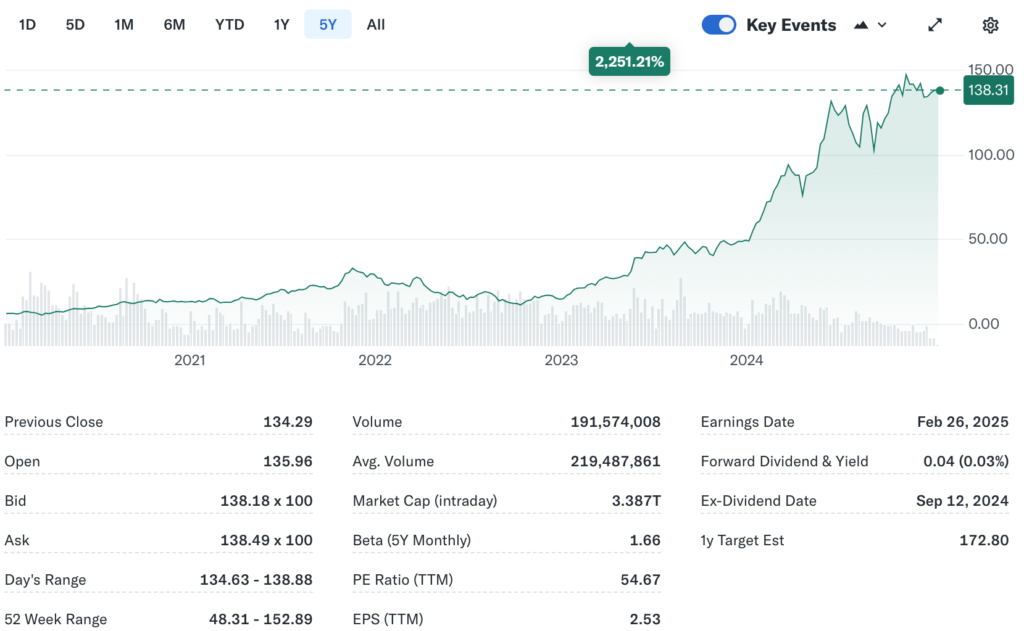Choose the 5D time range
This screenshot has width=1024, height=631.
pos(75,24)
